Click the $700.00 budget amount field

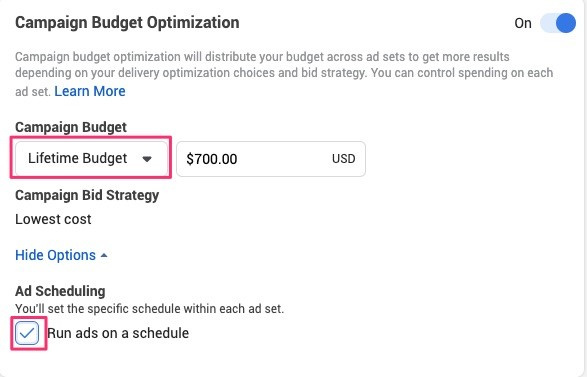[x=271, y=159]
